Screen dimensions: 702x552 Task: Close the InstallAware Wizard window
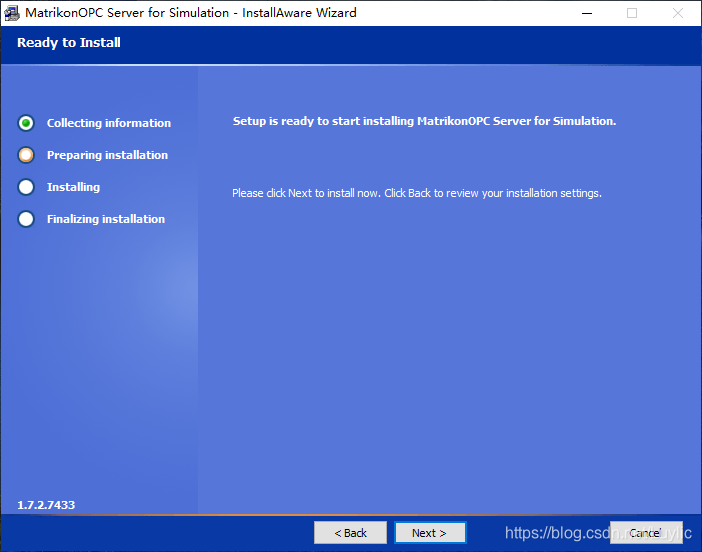[x=678, y=13]
